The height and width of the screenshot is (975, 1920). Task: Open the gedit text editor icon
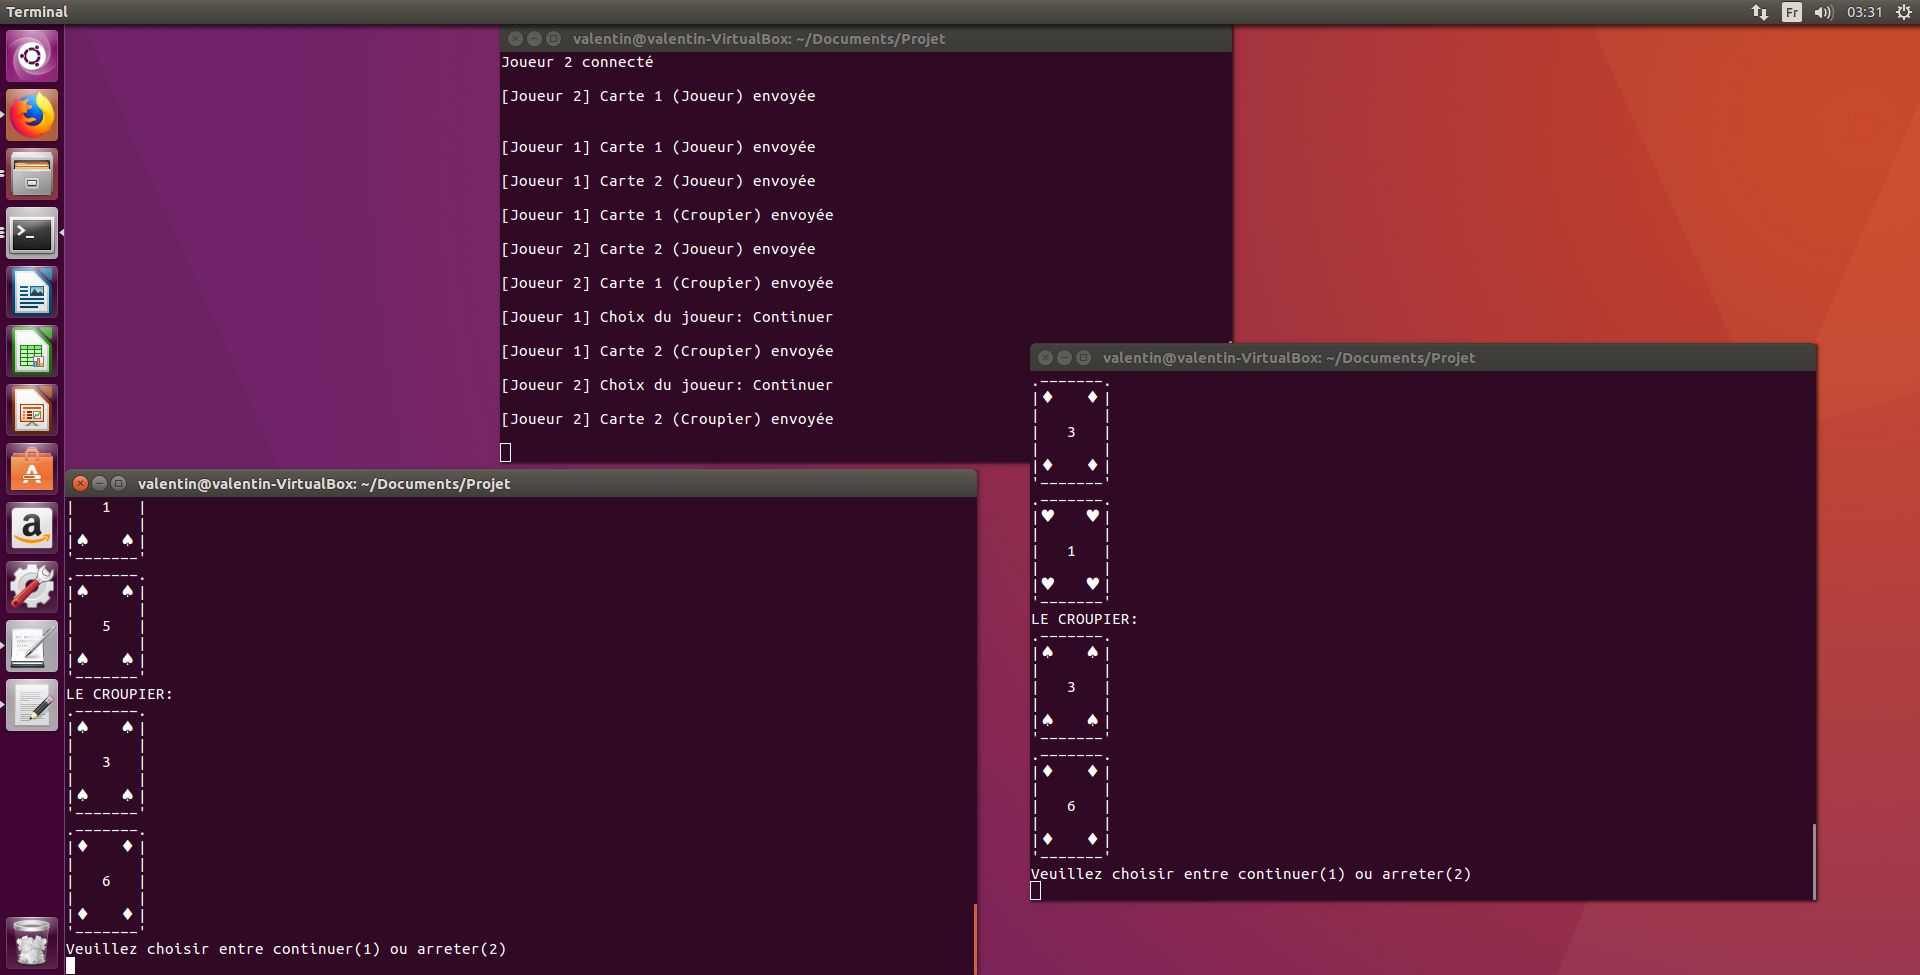point(32,705)
